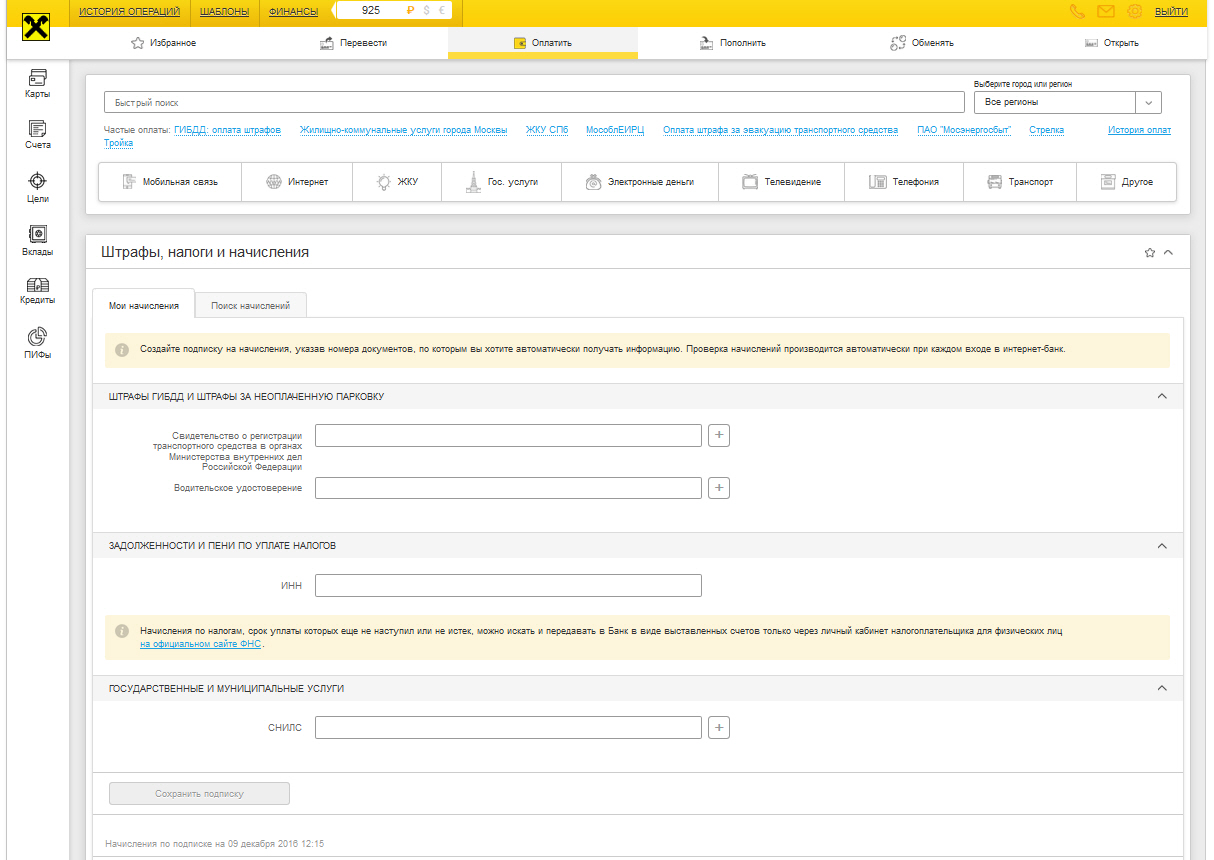1214x860 pixels.
Task: Add another СНИЛС field
Action: (719, 728)
